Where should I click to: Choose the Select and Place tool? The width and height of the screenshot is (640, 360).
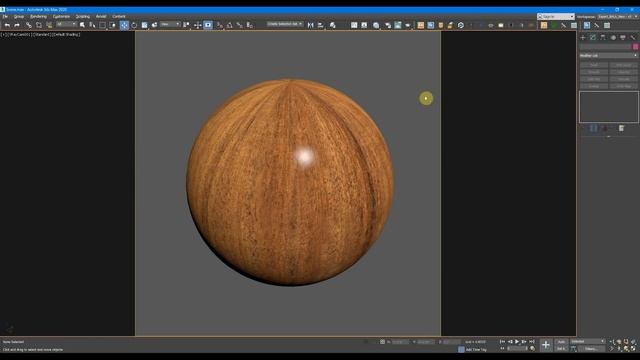click(154, 25)
